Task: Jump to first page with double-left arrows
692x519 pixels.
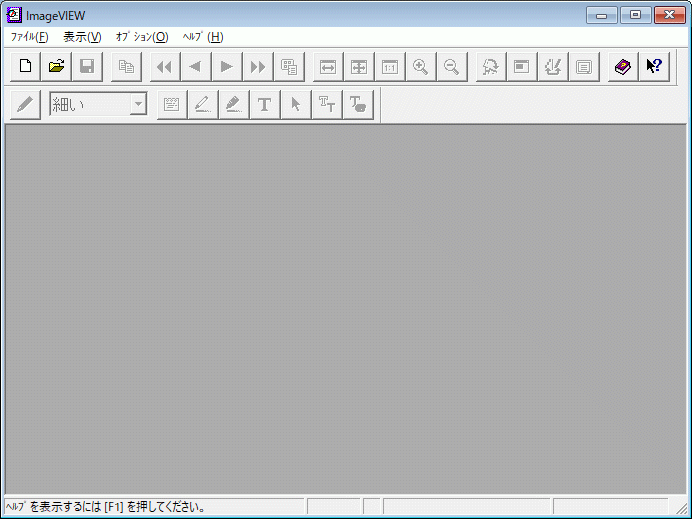Action: (165, 67)
